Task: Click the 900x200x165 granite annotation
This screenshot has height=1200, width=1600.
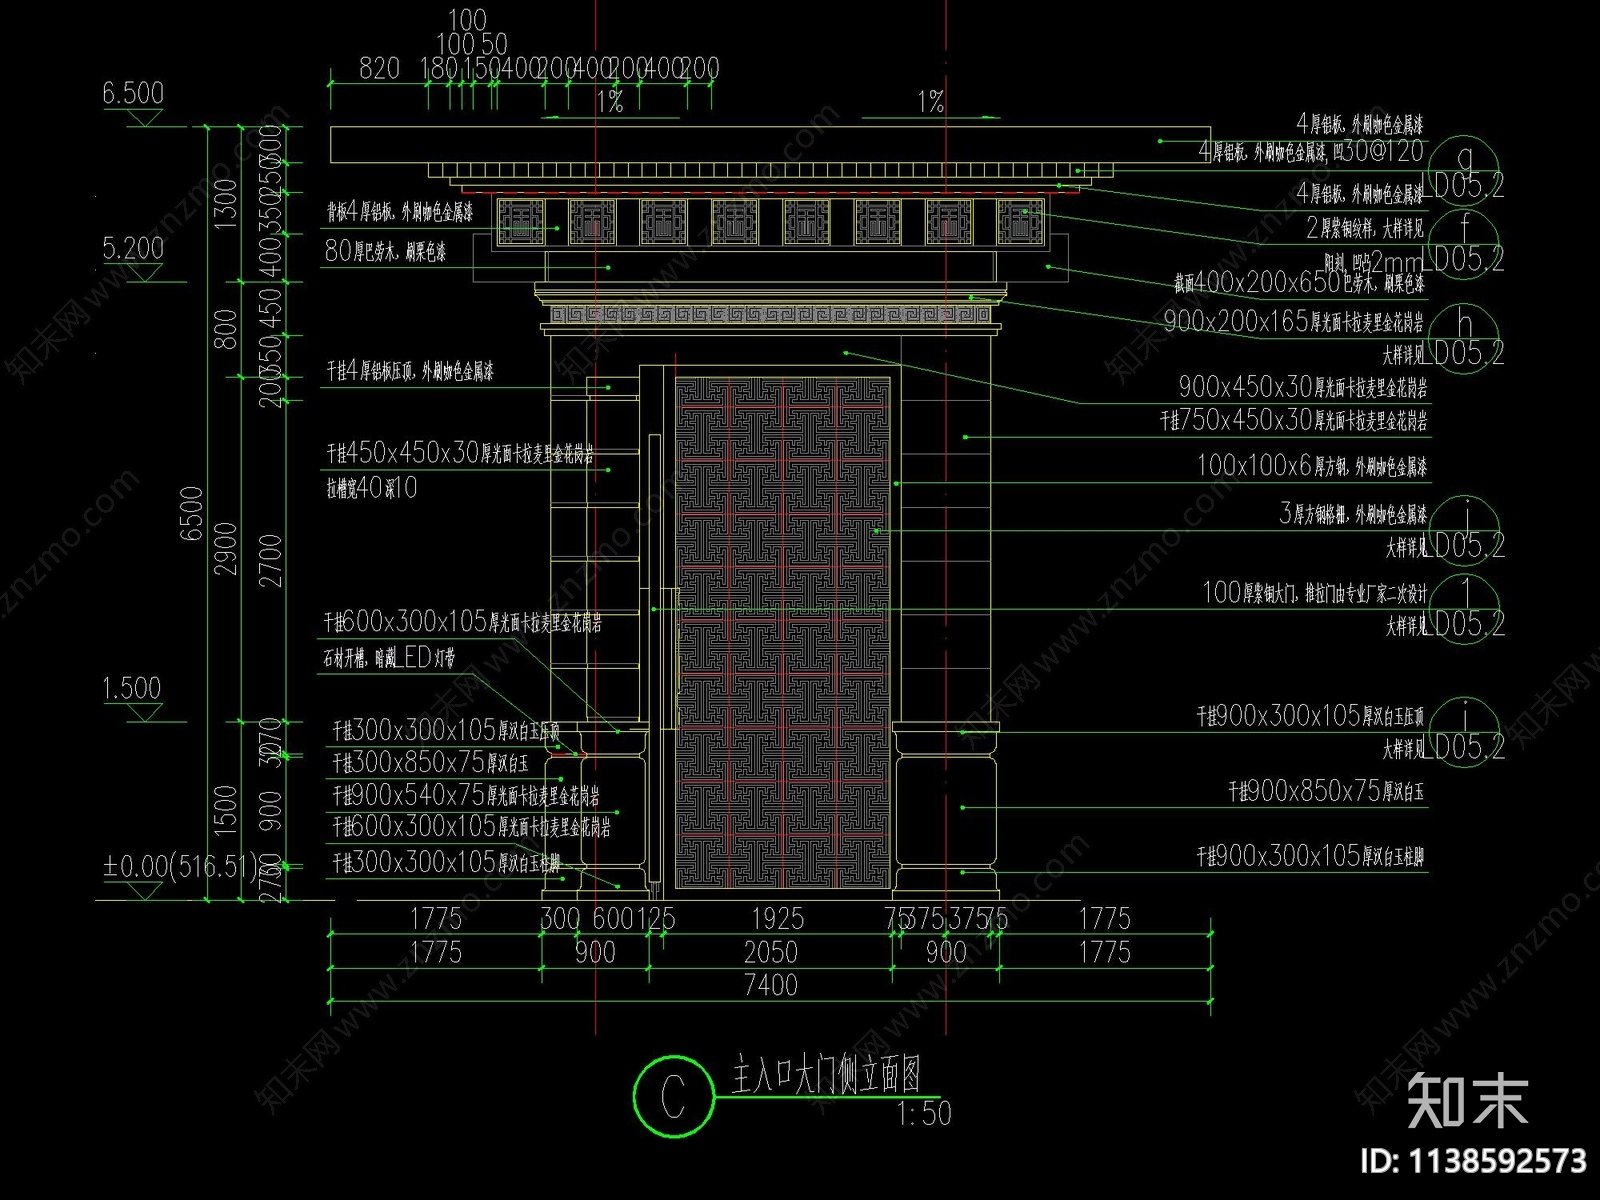Action: click(1296, 321)
